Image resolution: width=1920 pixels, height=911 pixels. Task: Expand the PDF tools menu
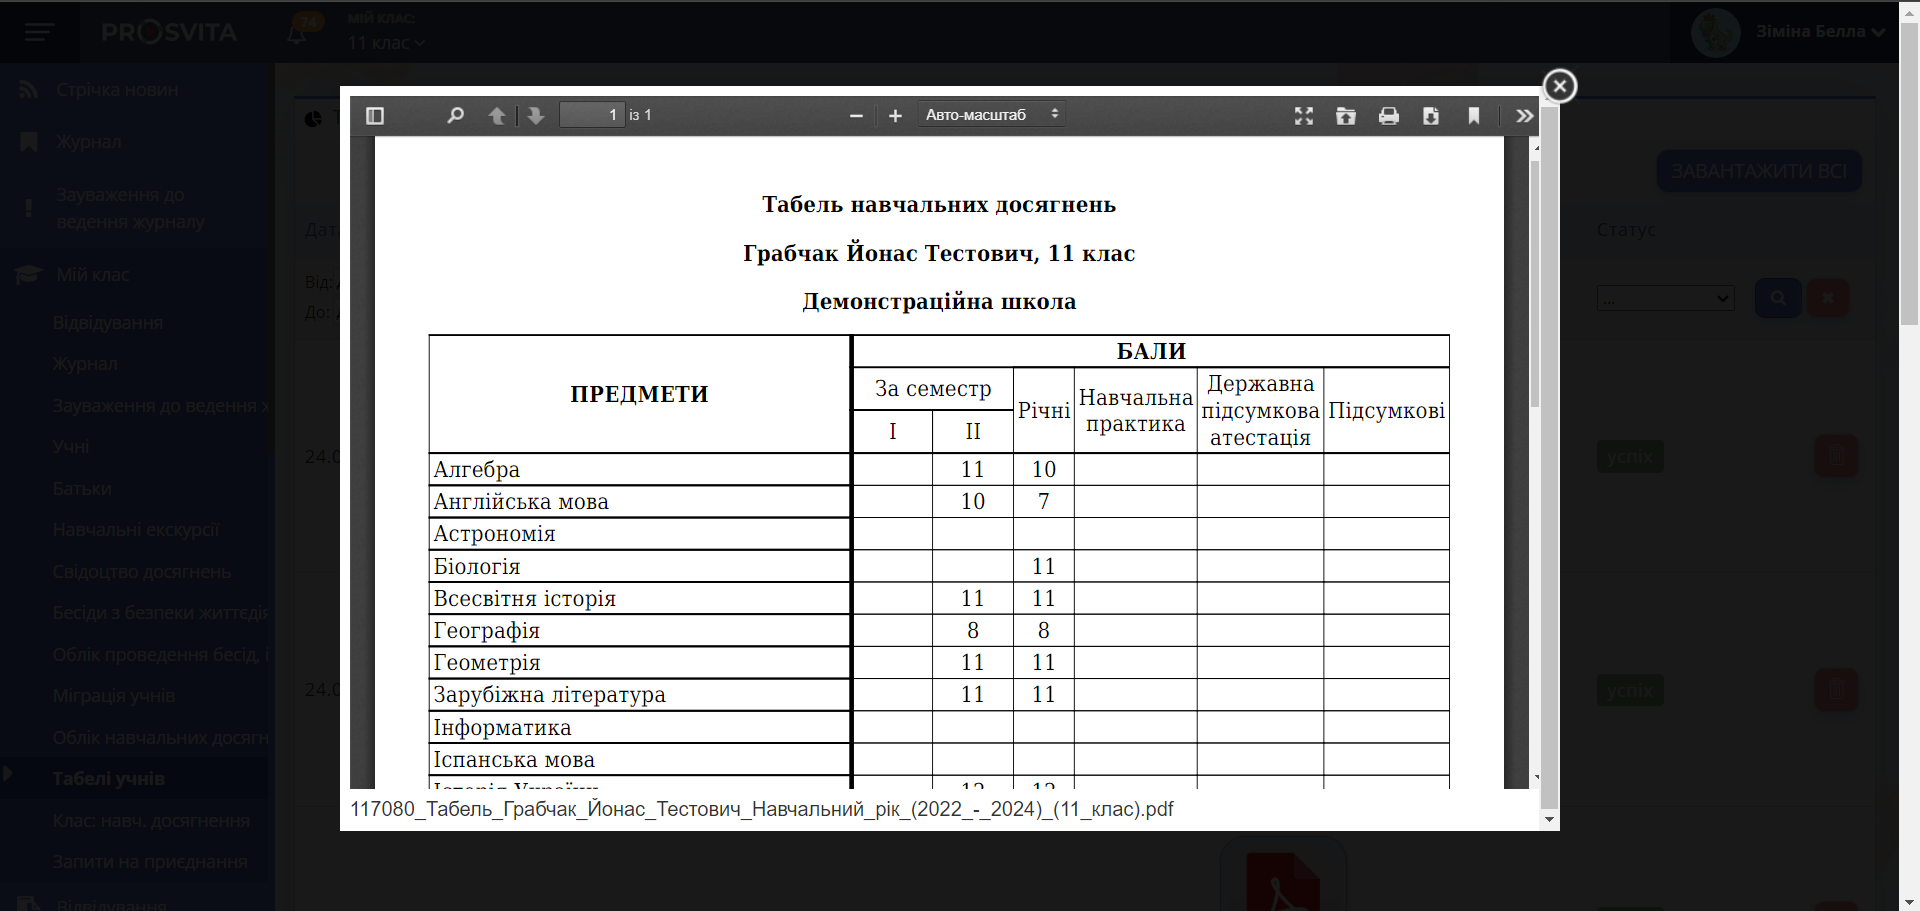click(1524, 116)
